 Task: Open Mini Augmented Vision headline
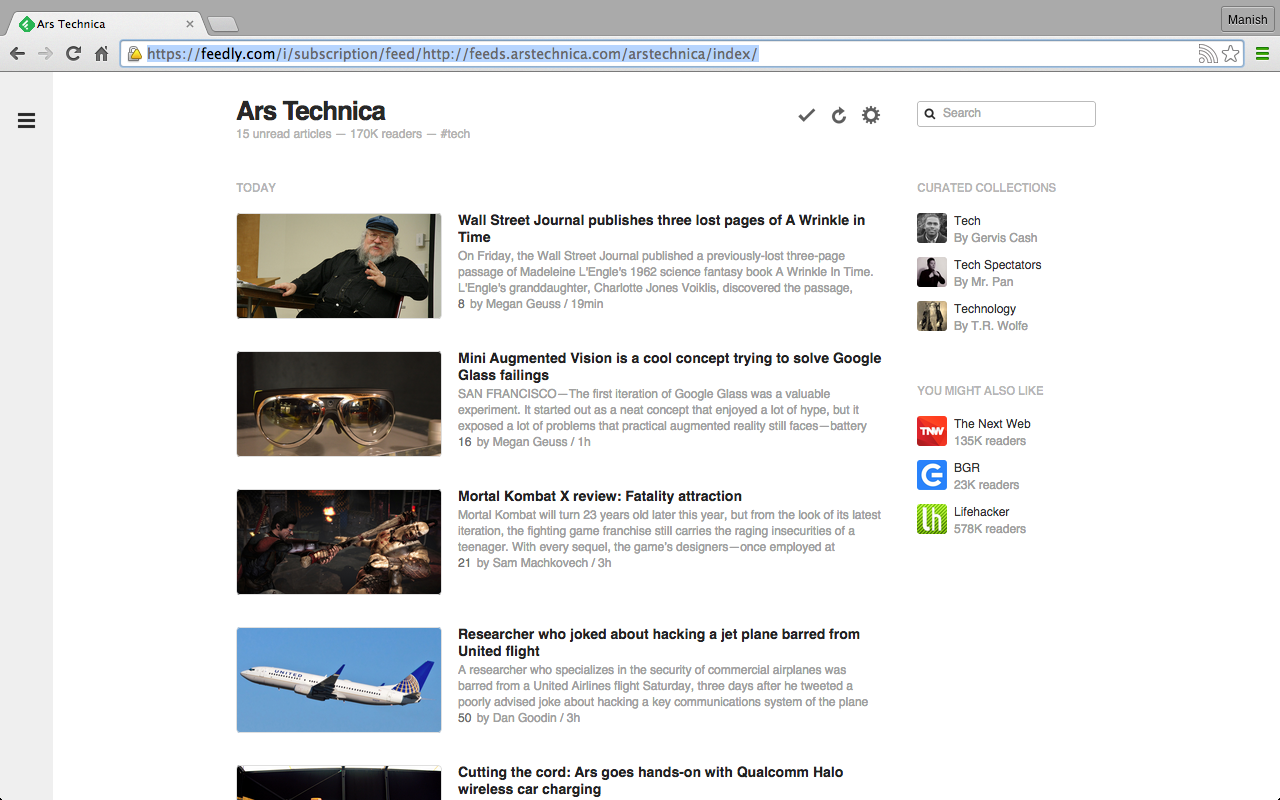point(670,367)
